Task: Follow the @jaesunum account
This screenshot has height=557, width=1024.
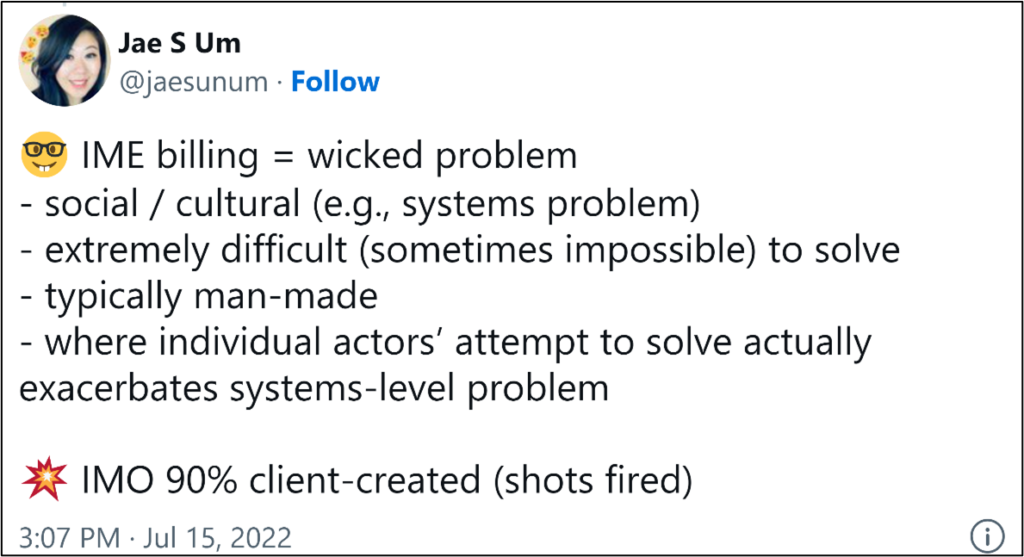Action: tap(335, 82)
